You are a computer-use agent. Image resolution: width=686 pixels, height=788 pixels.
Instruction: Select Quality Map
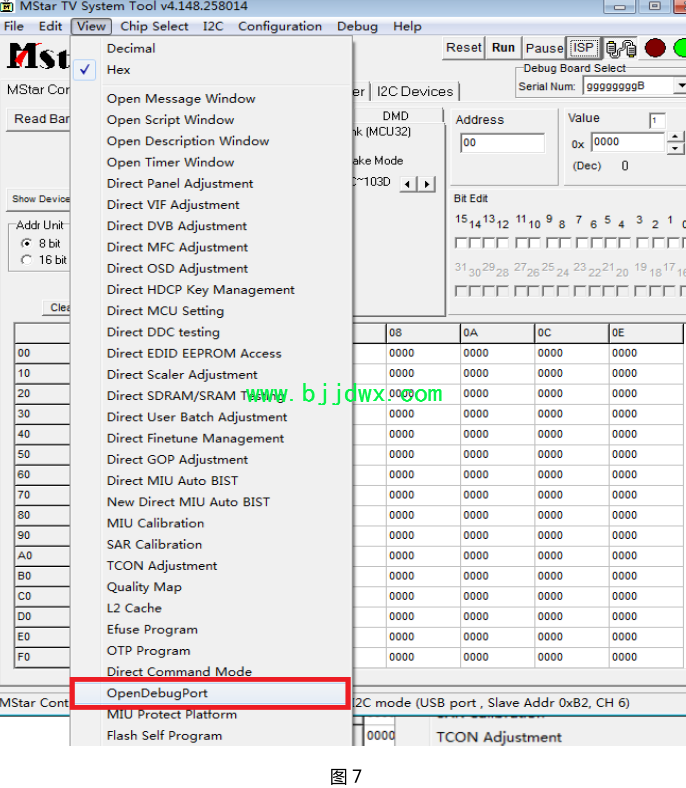coord(211,586)
